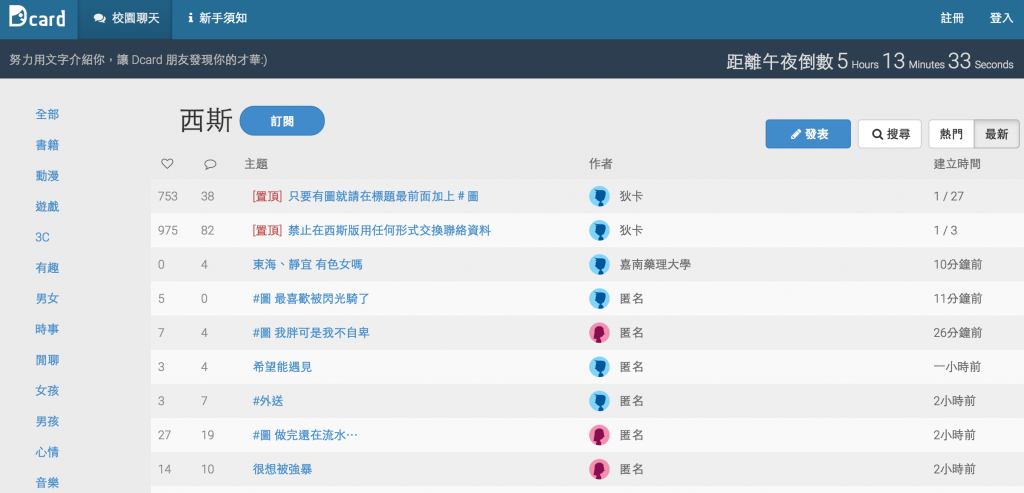This screenshot has height=493, width=1024.
Task: Click like count 975
Action: [x=168, y=231]
